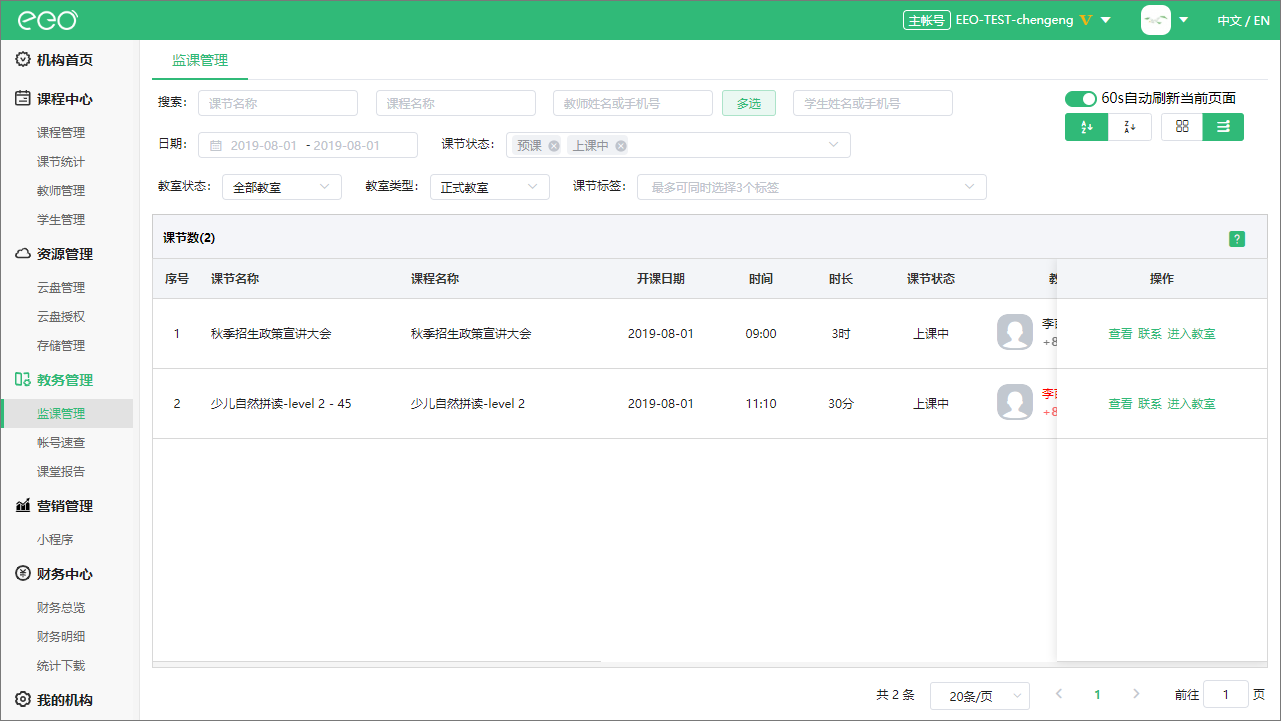Image resolution: width=1281 pixels, height=721 pixels.
Task: Click the 少儿自然拼读-level 2 - 45 lesson name
Action: tap(281, 404)
